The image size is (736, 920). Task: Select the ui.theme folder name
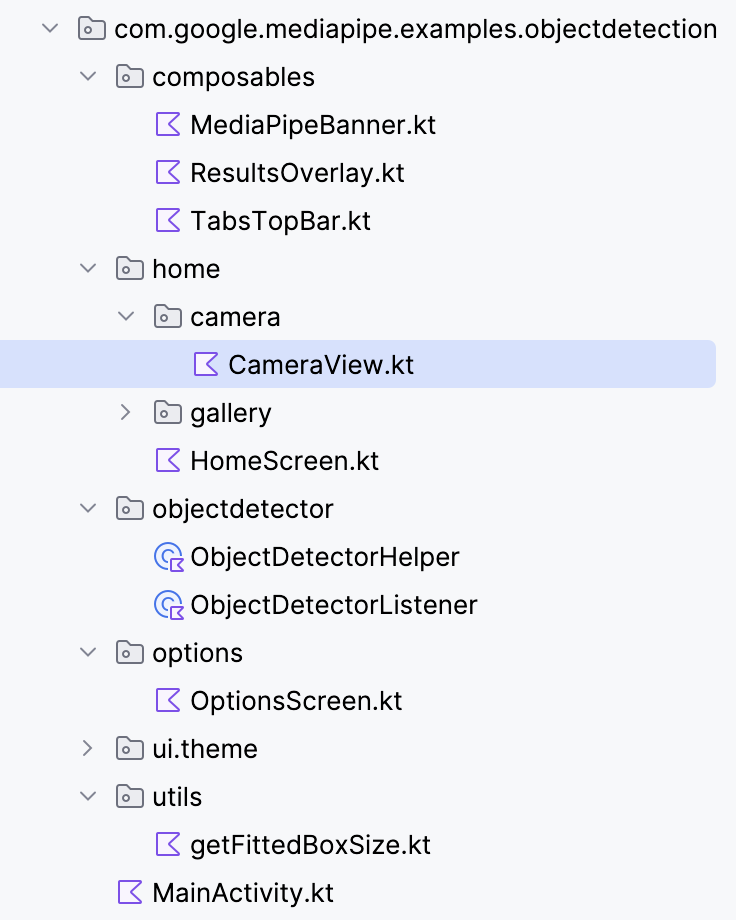coord(205,749)
